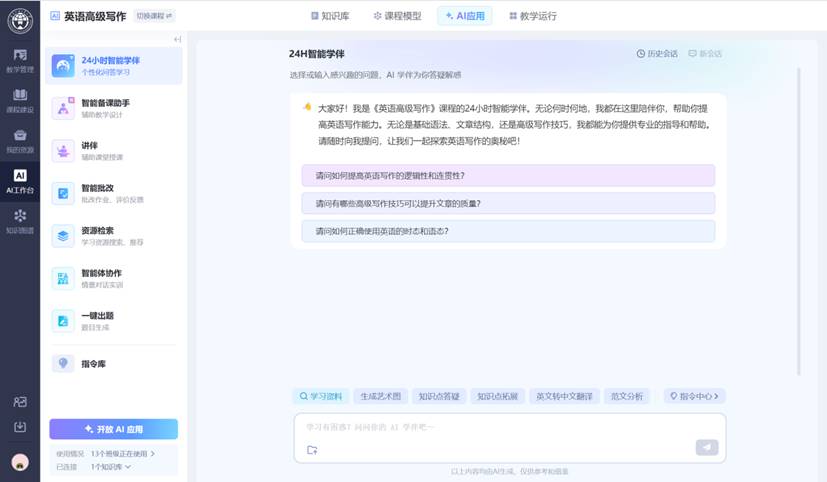Open 教学管理 in the left sidebar

click(x=19, y=60)
